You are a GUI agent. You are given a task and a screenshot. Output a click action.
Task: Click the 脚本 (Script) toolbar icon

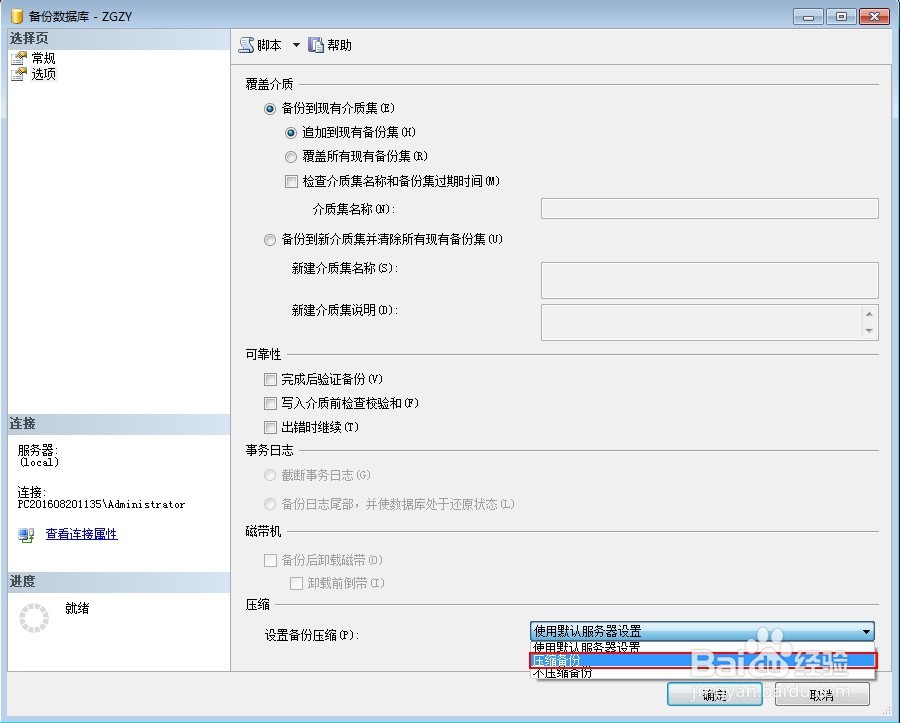click(x=247, y=44)
